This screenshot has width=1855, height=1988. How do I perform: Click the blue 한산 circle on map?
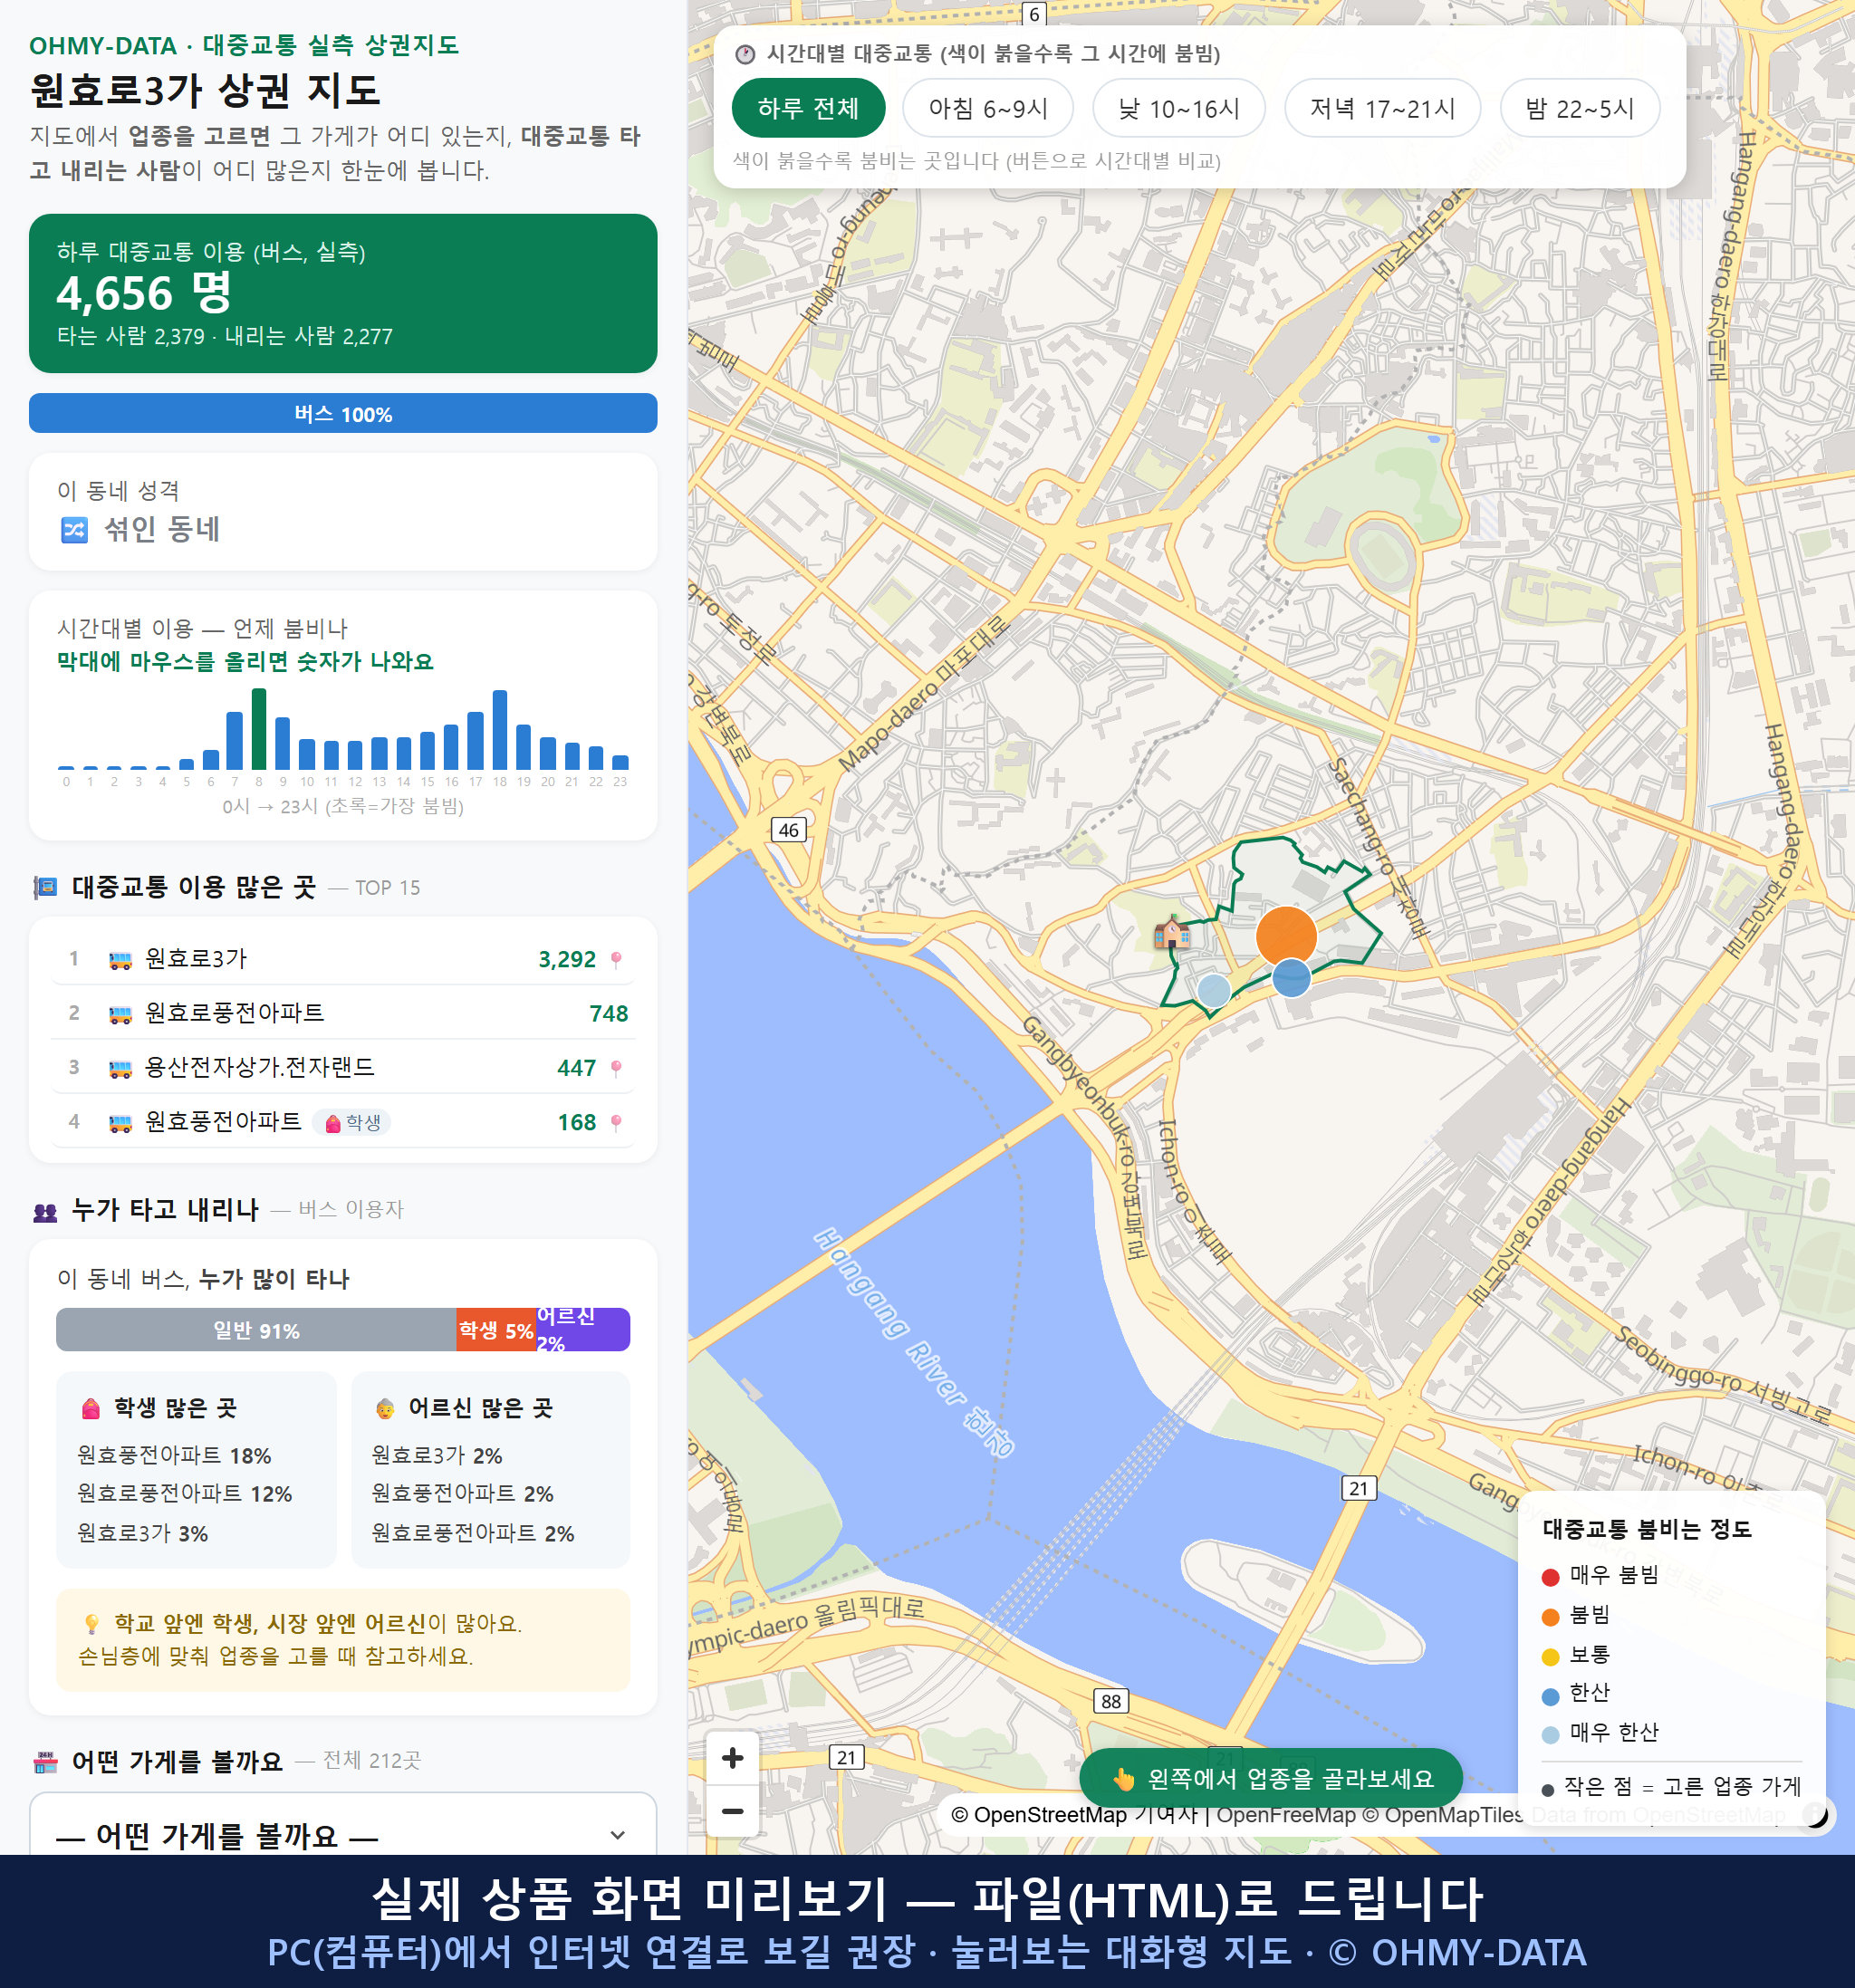(1291, 977)
